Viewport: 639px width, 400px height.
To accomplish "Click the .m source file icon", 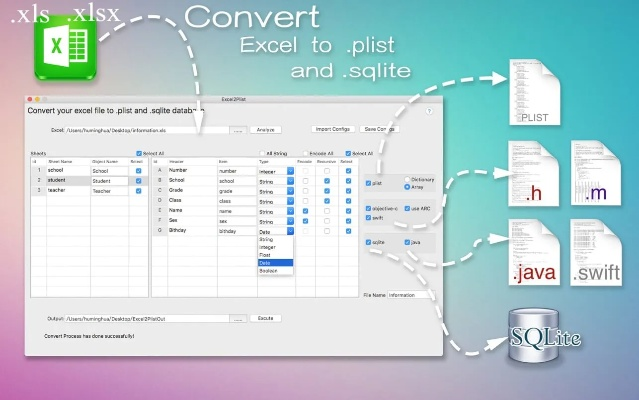I will (x=595, y=173).
